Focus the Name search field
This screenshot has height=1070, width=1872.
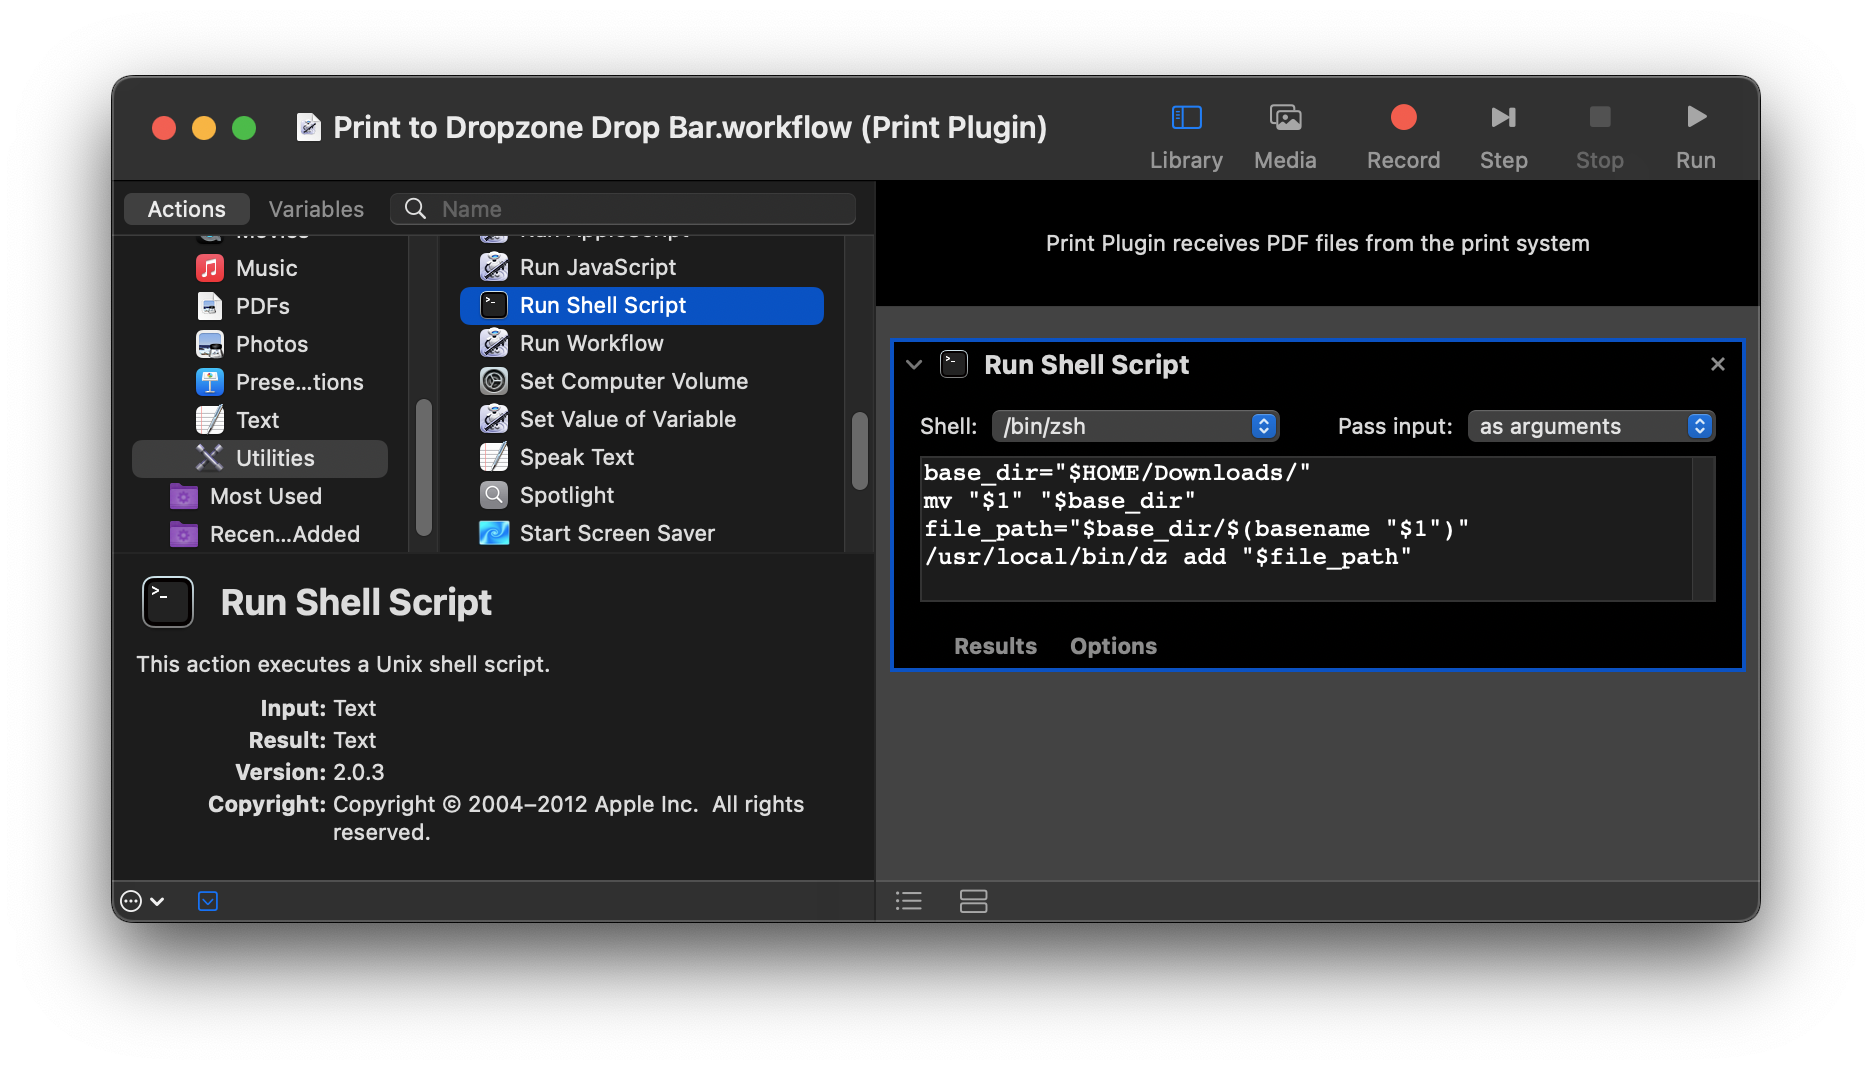623,209
